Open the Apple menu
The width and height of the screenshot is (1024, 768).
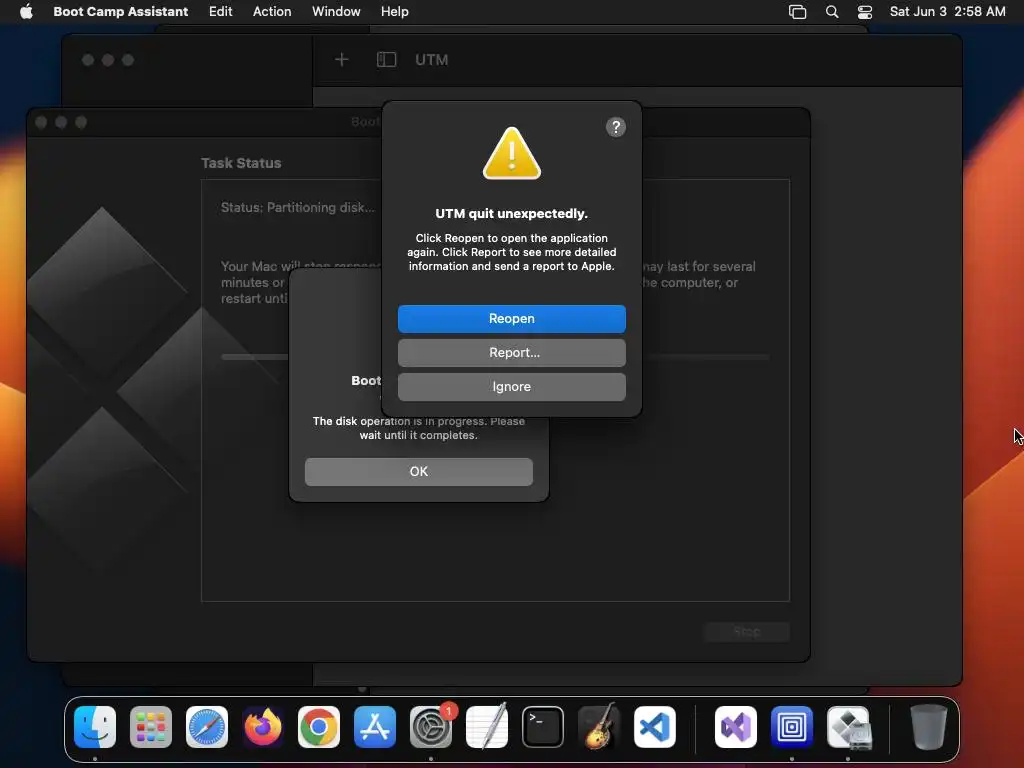coord(26,12)
